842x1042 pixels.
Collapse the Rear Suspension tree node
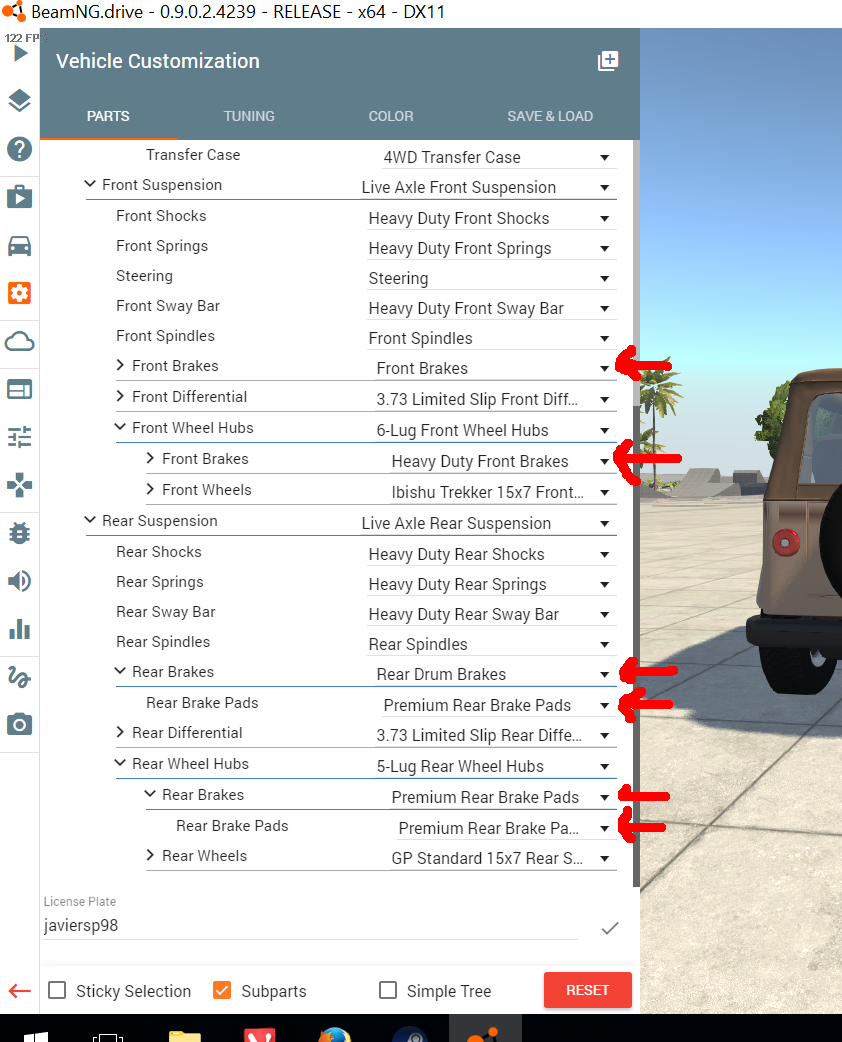point(90,520)
